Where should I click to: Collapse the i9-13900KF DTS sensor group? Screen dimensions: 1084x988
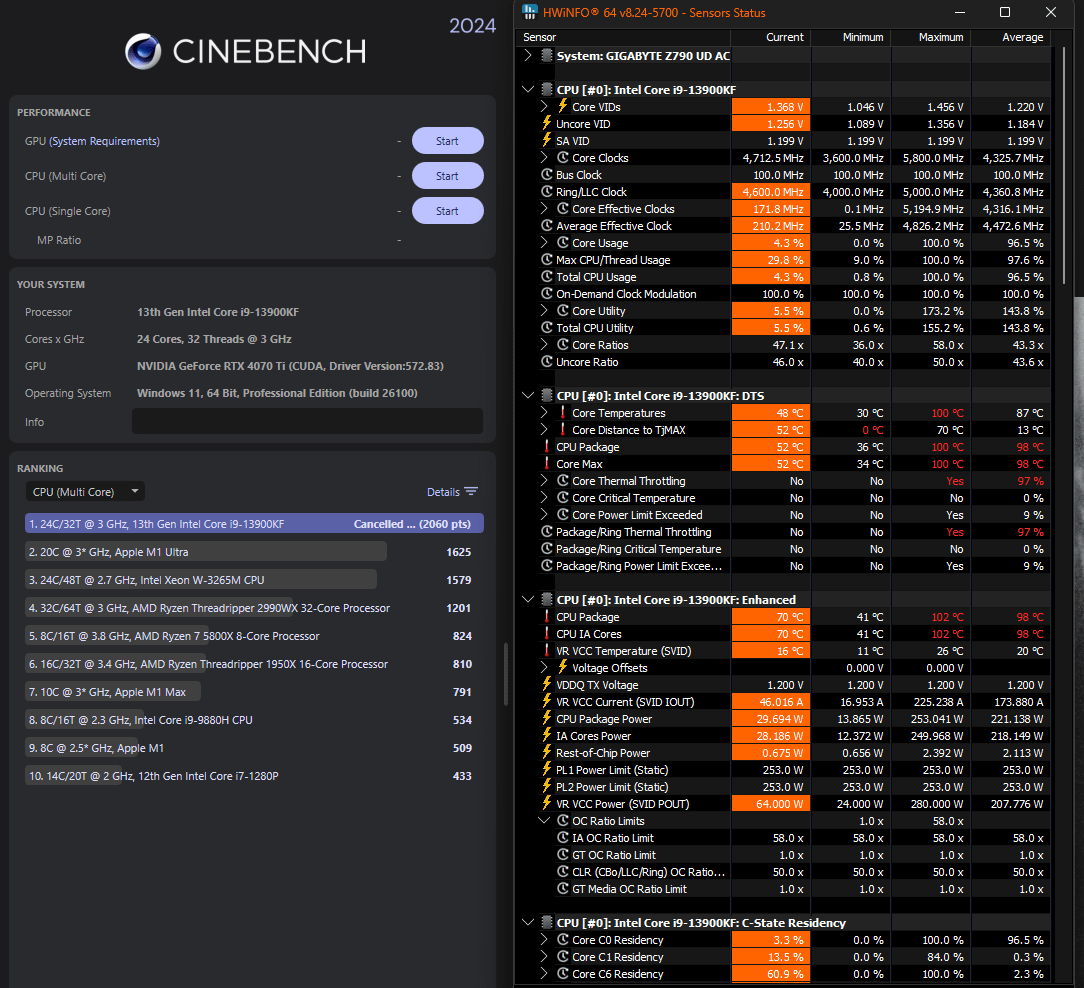point(528,395)
